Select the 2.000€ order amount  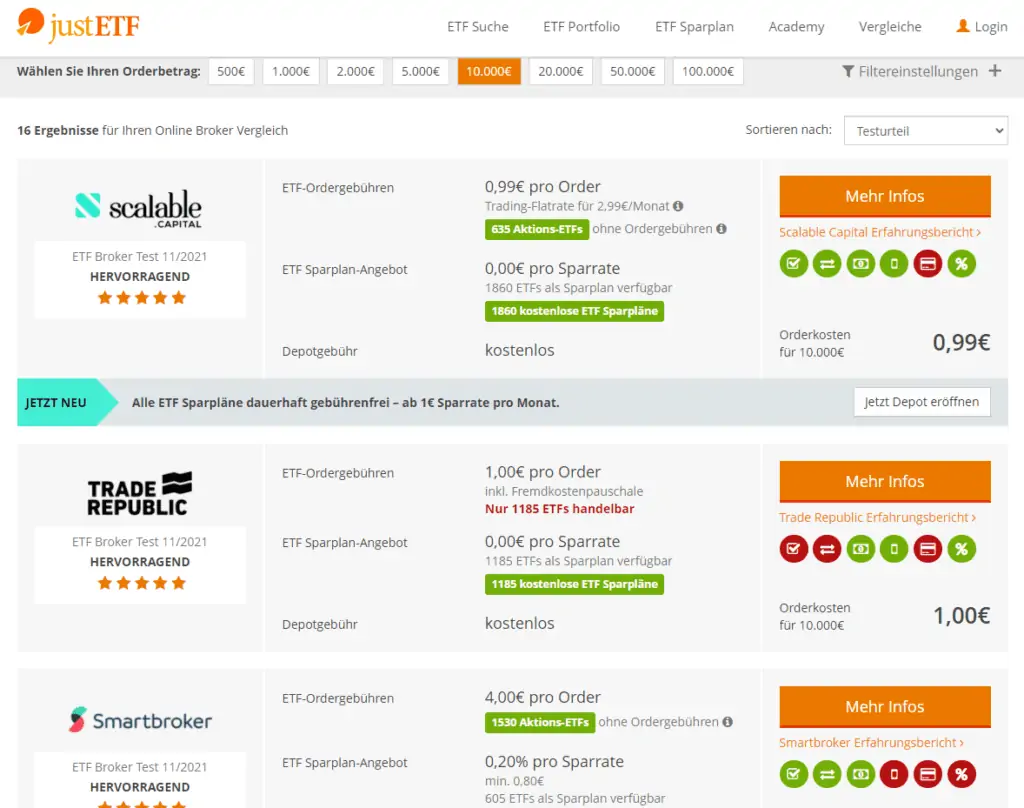355,71
